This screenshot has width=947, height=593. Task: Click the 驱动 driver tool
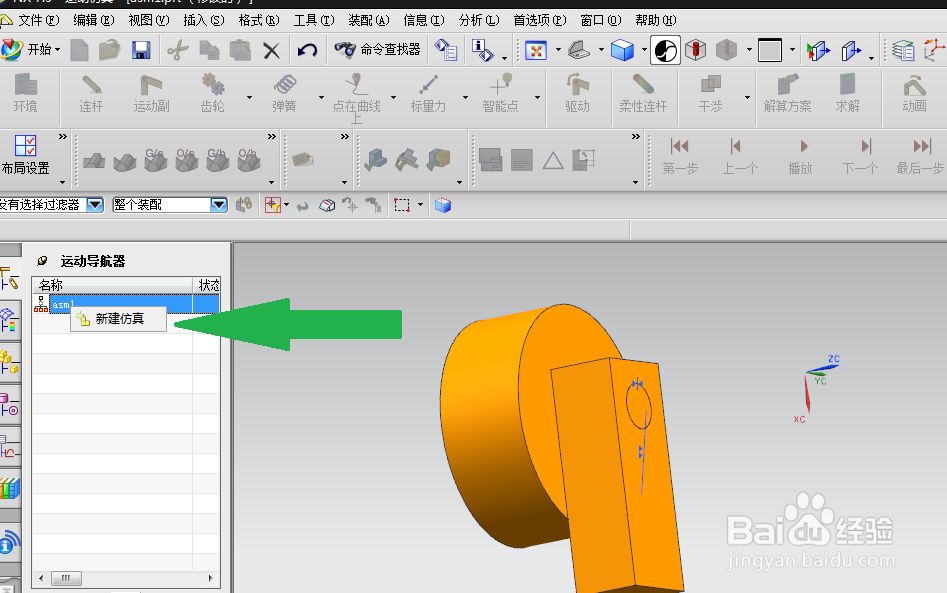[x=577, y=94]
